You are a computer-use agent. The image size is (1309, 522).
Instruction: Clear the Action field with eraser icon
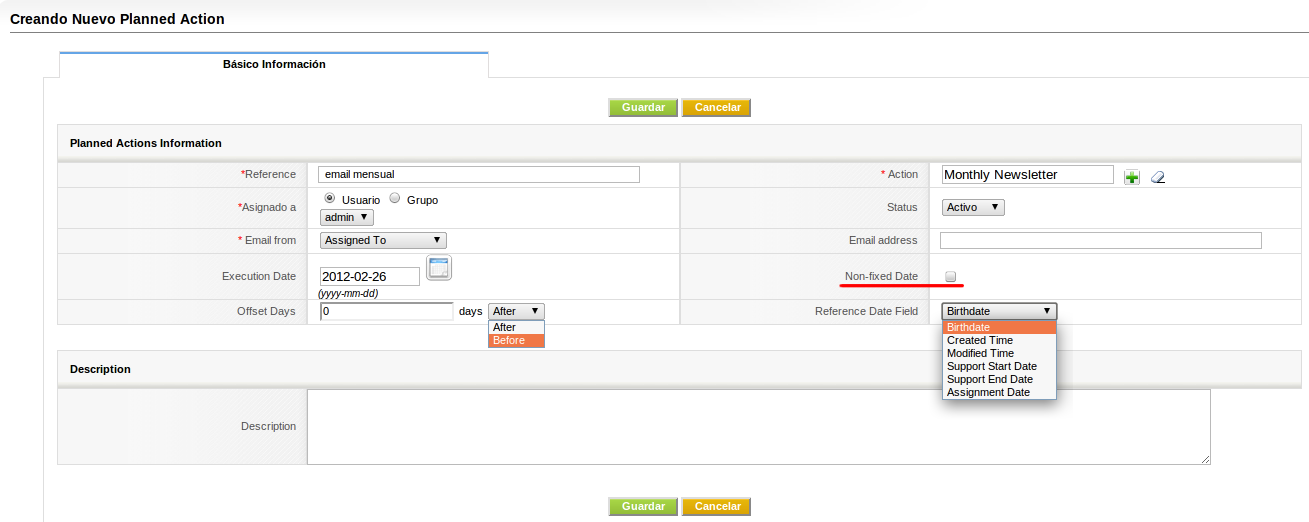[1158, 177]
